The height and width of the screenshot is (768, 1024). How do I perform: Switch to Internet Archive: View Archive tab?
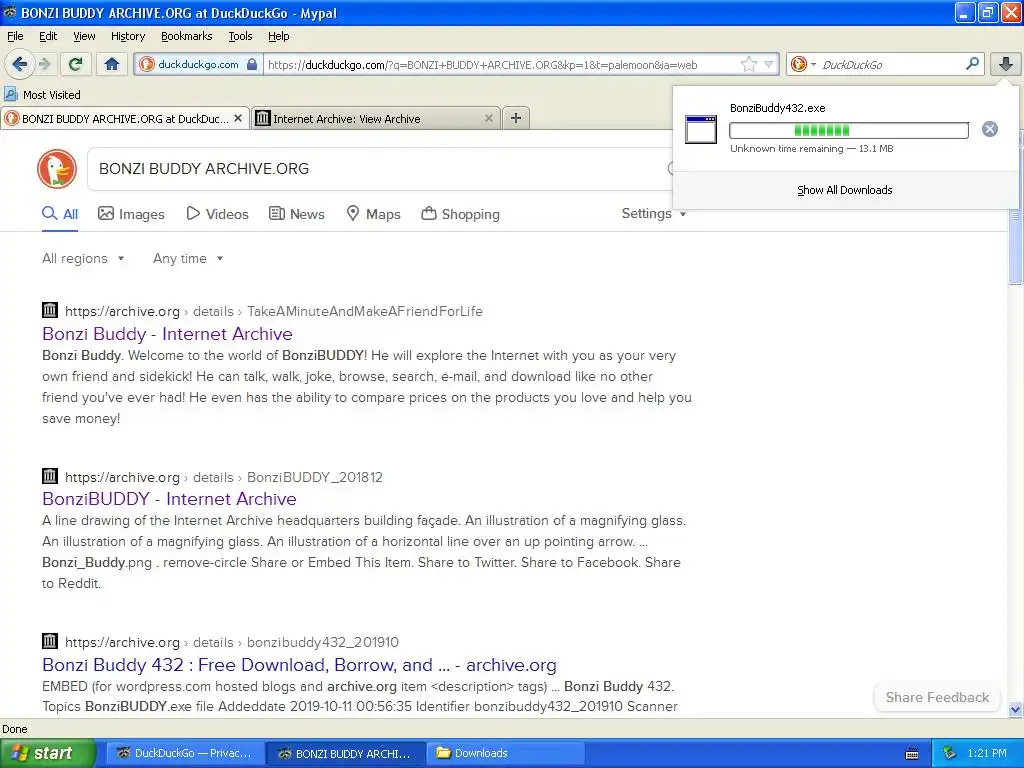(x=376, y=118)
